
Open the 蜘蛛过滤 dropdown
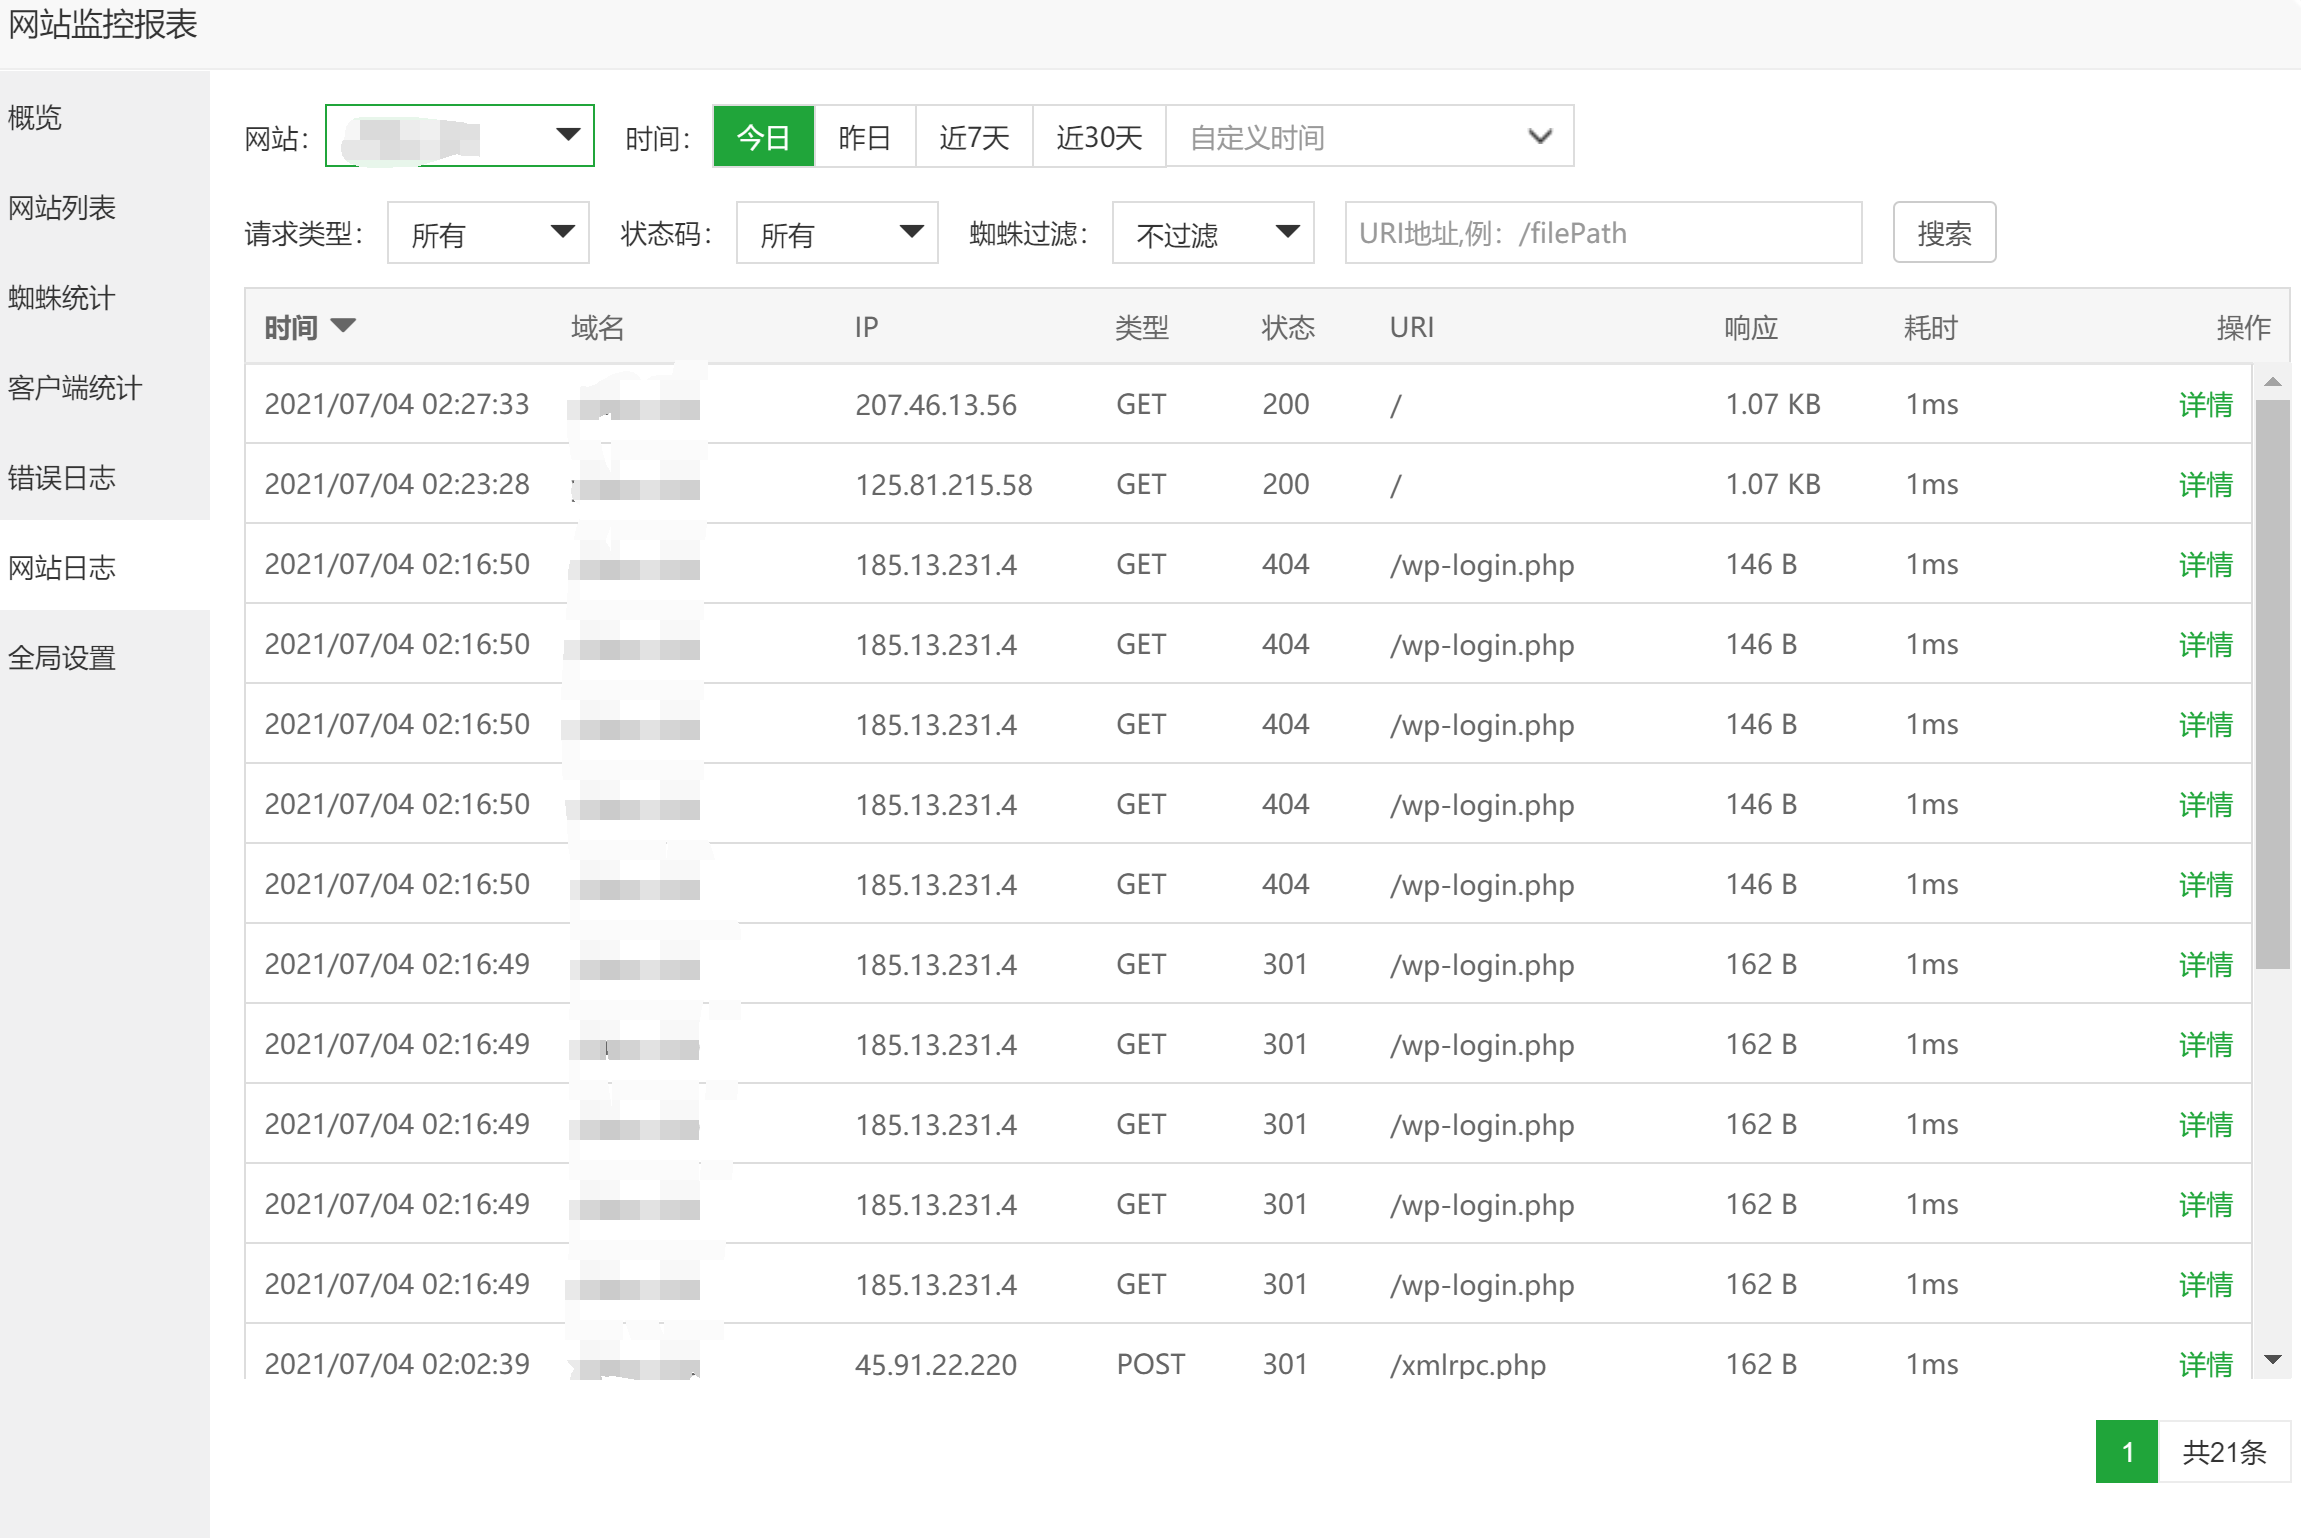pos(1213,233)
